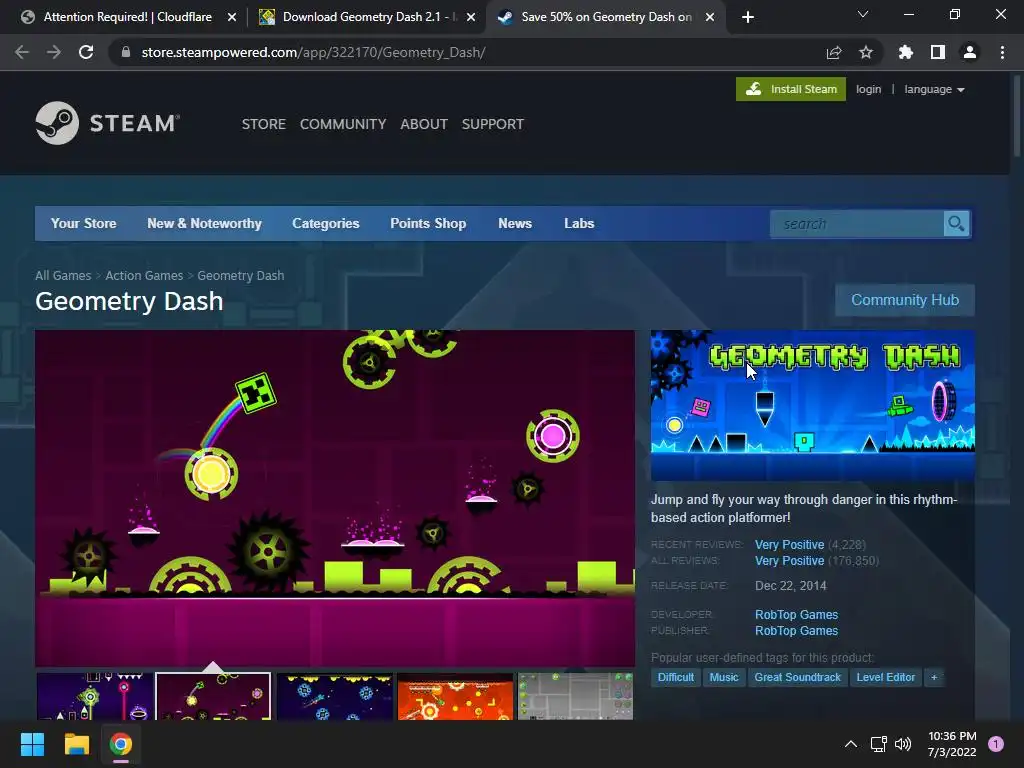Viewport: 1024px width, 768px height.
Task: Open the volume tray icon
Action: (903, 744)
